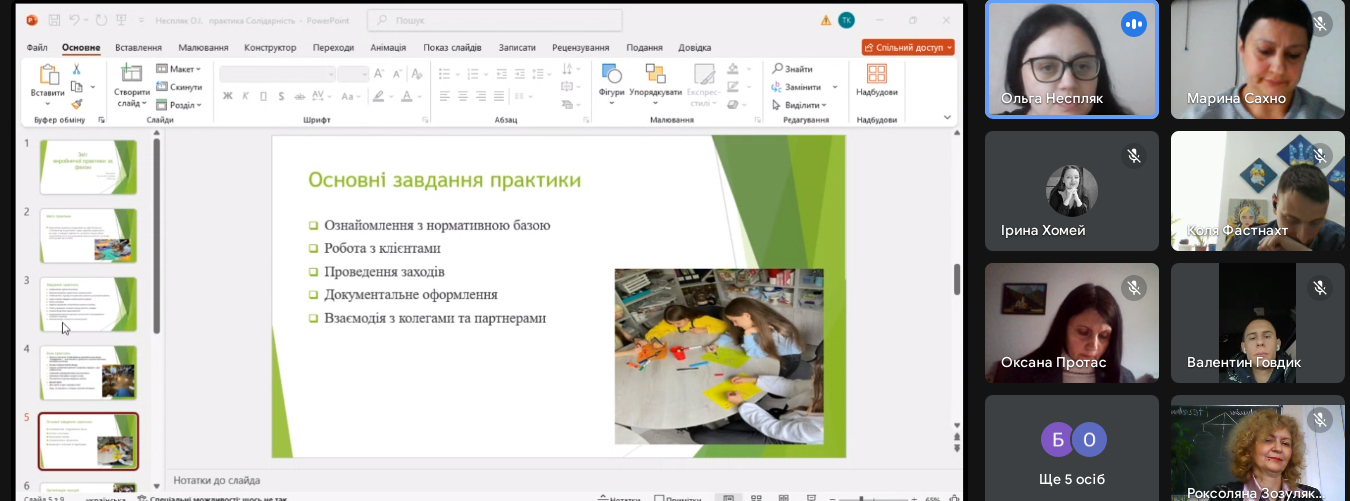The height and width of the screenshot is (501, 1350).
Task: Toggle Примітки comments in the status bar
Action: (x=677, y=498)
